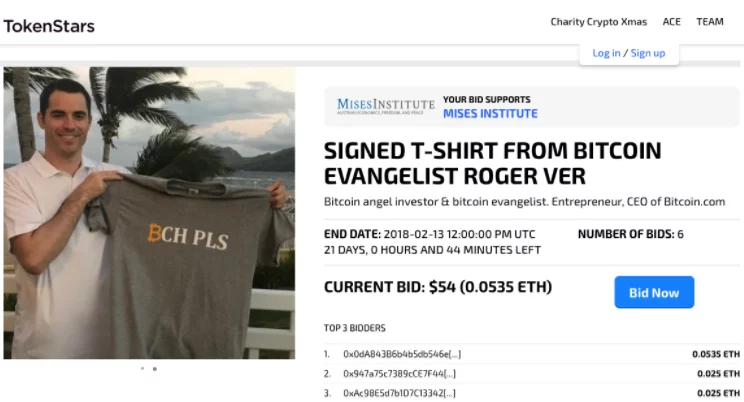This screenshot has height=402, width=744.
Task: Select the first carousel dot
Action: click(142, 368)
